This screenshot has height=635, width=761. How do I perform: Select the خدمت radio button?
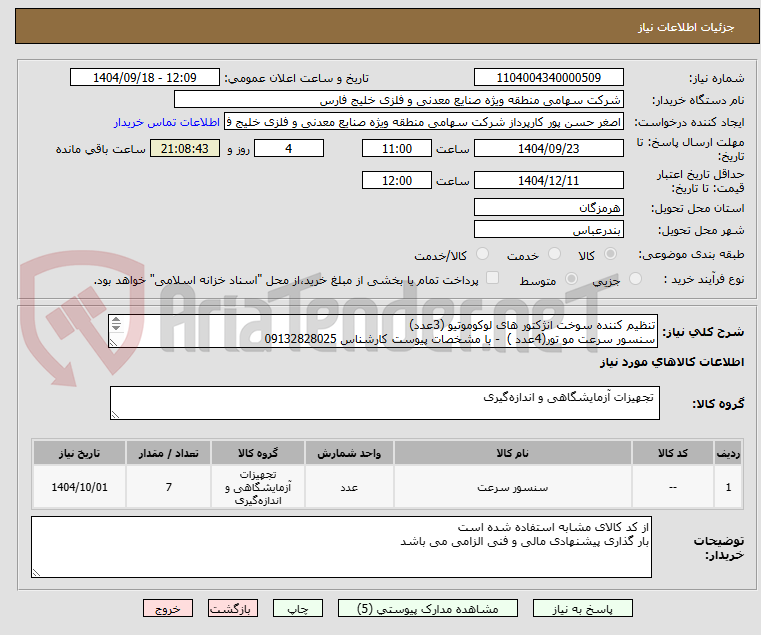[x=554, y=254]
